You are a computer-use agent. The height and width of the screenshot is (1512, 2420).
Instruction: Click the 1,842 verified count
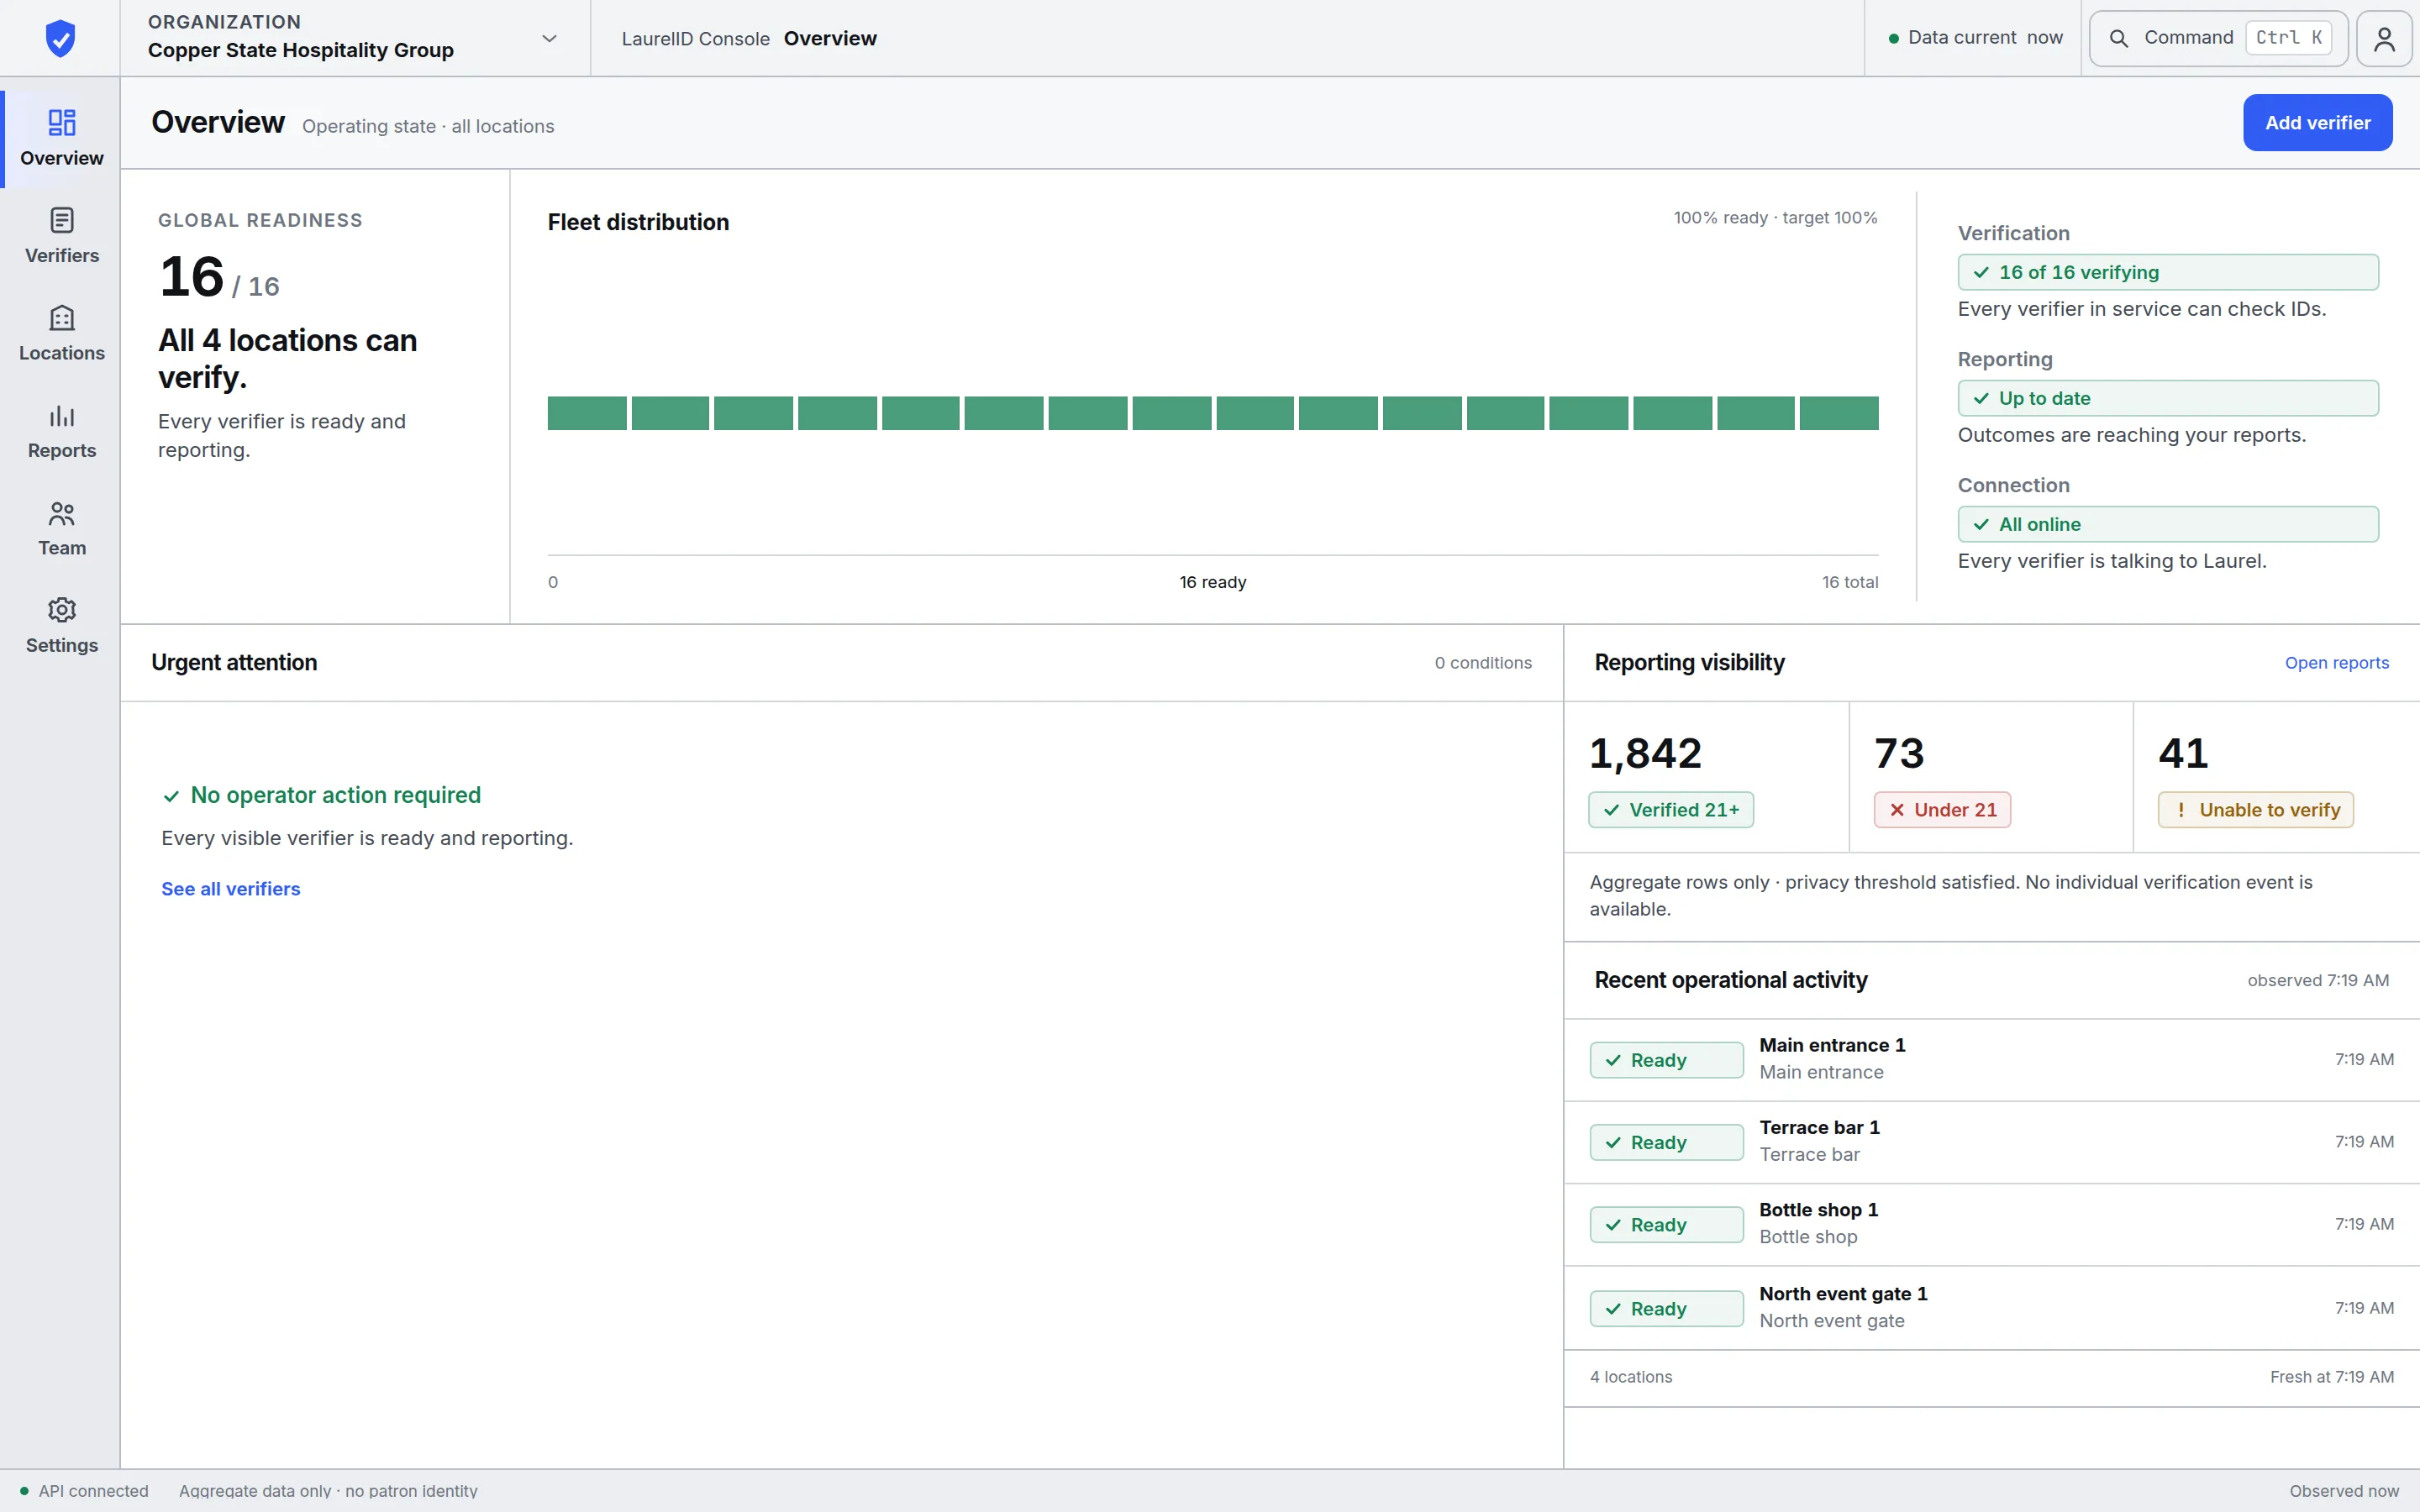click(x=1645, y=753)
